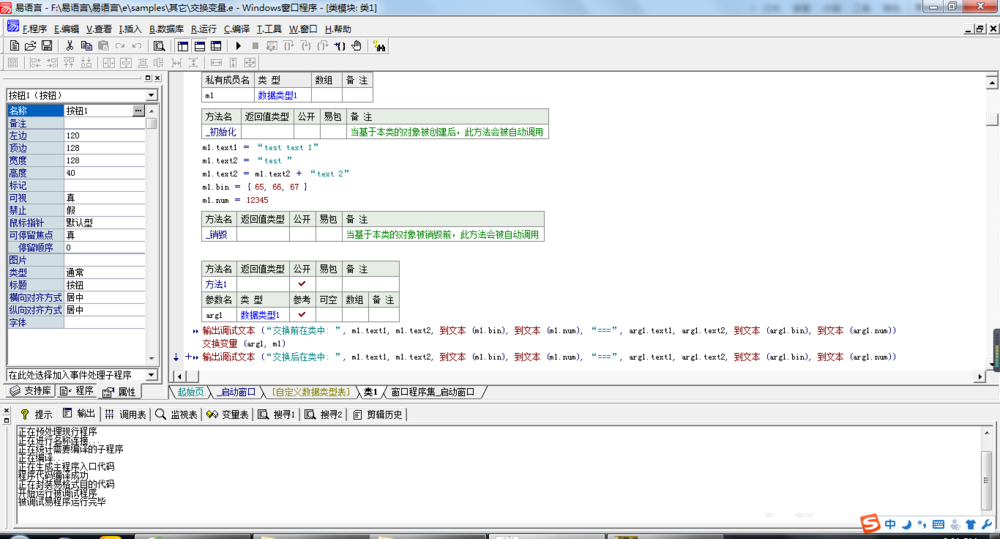Screen dimensions: 1000x539
Task: Click the 可视 property value 真
Action: [105, 198]
